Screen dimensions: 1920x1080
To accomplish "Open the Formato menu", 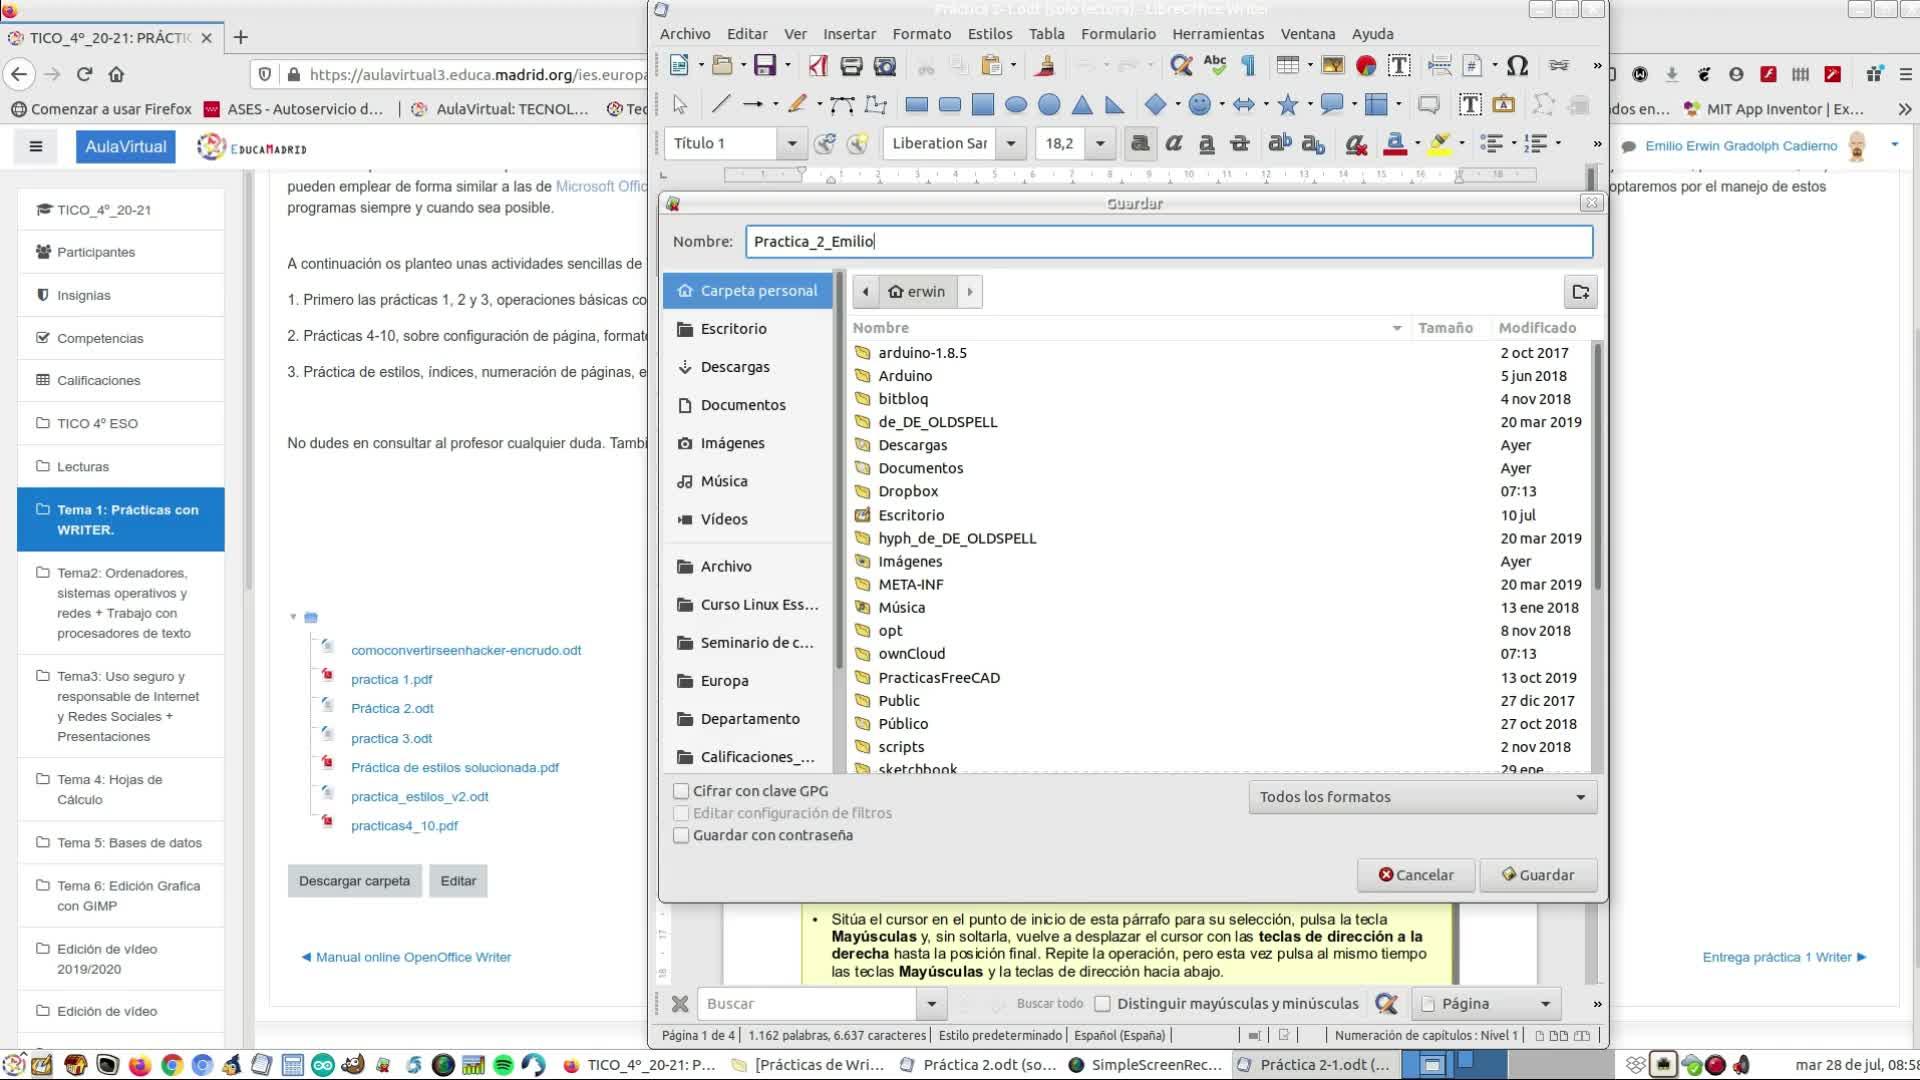I will coord(921,34).
